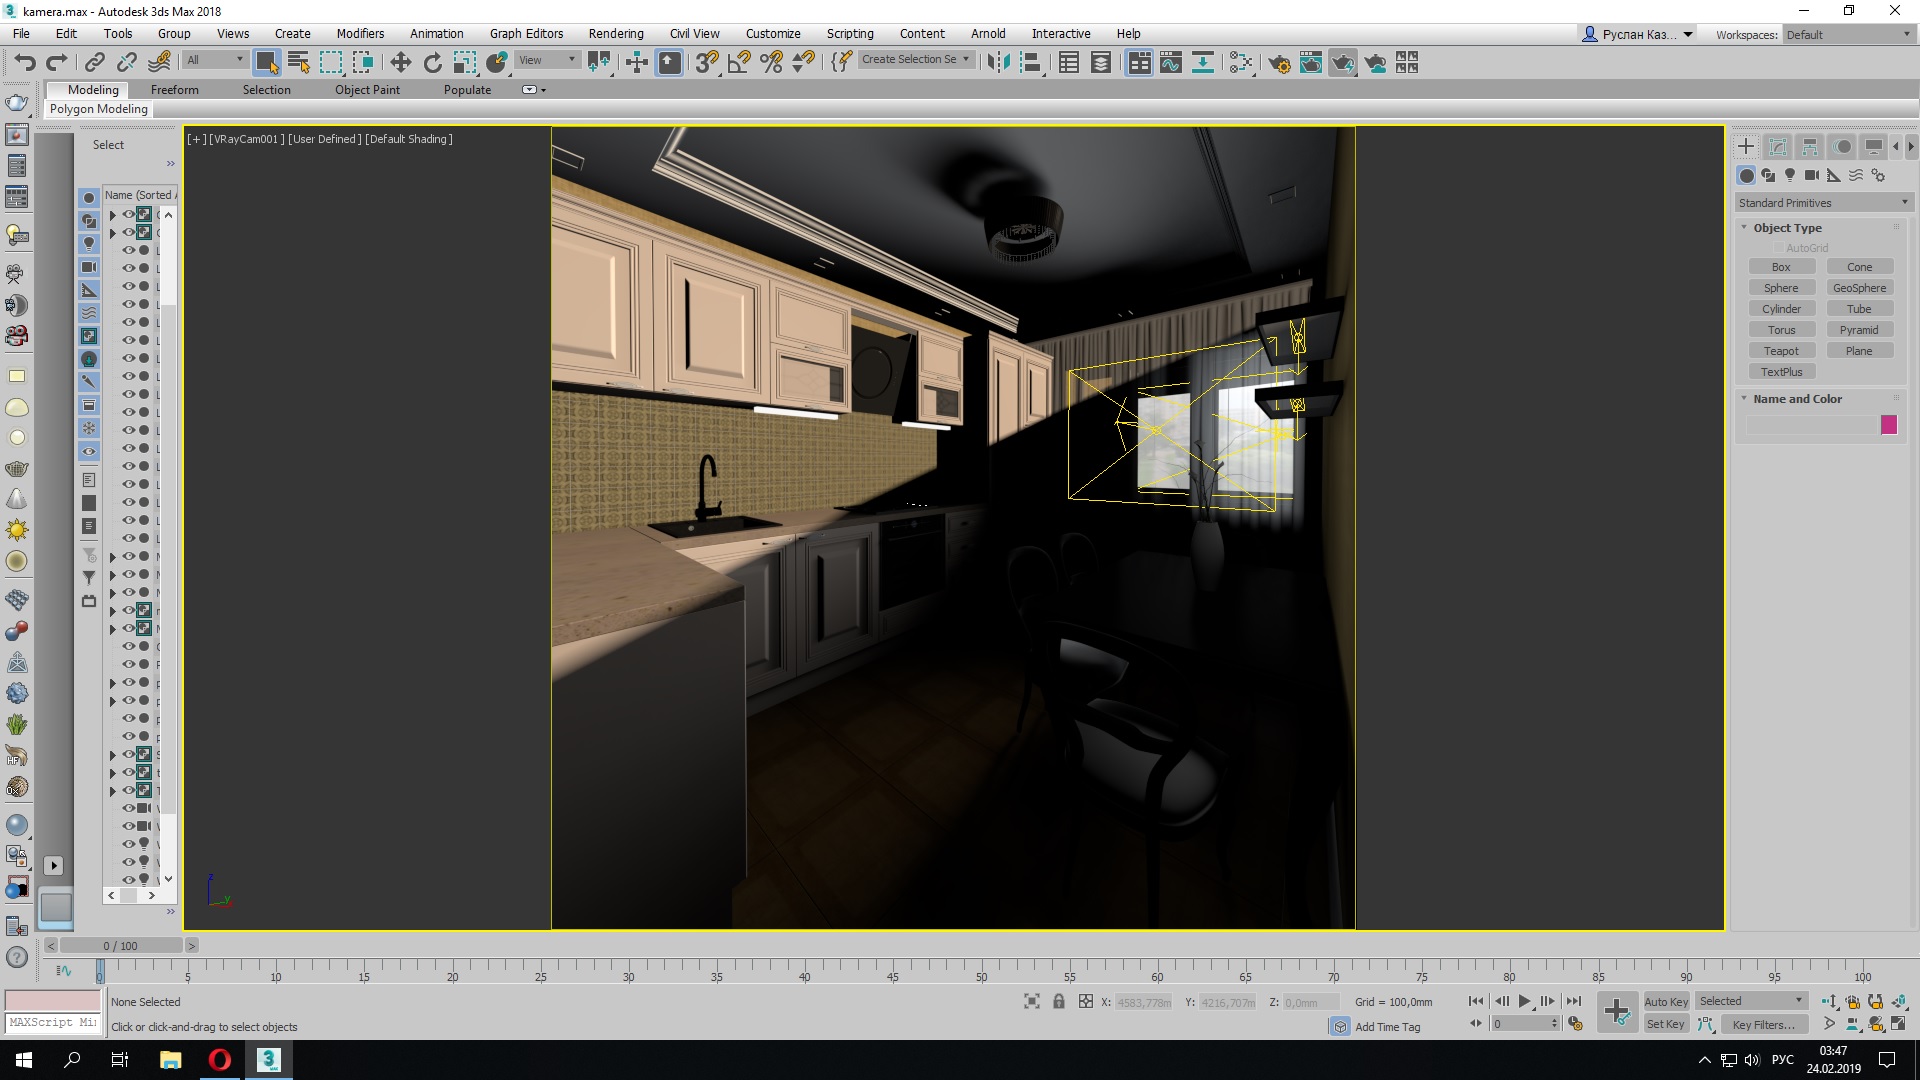Click the Key Filters... button

pos(1763,1024)
